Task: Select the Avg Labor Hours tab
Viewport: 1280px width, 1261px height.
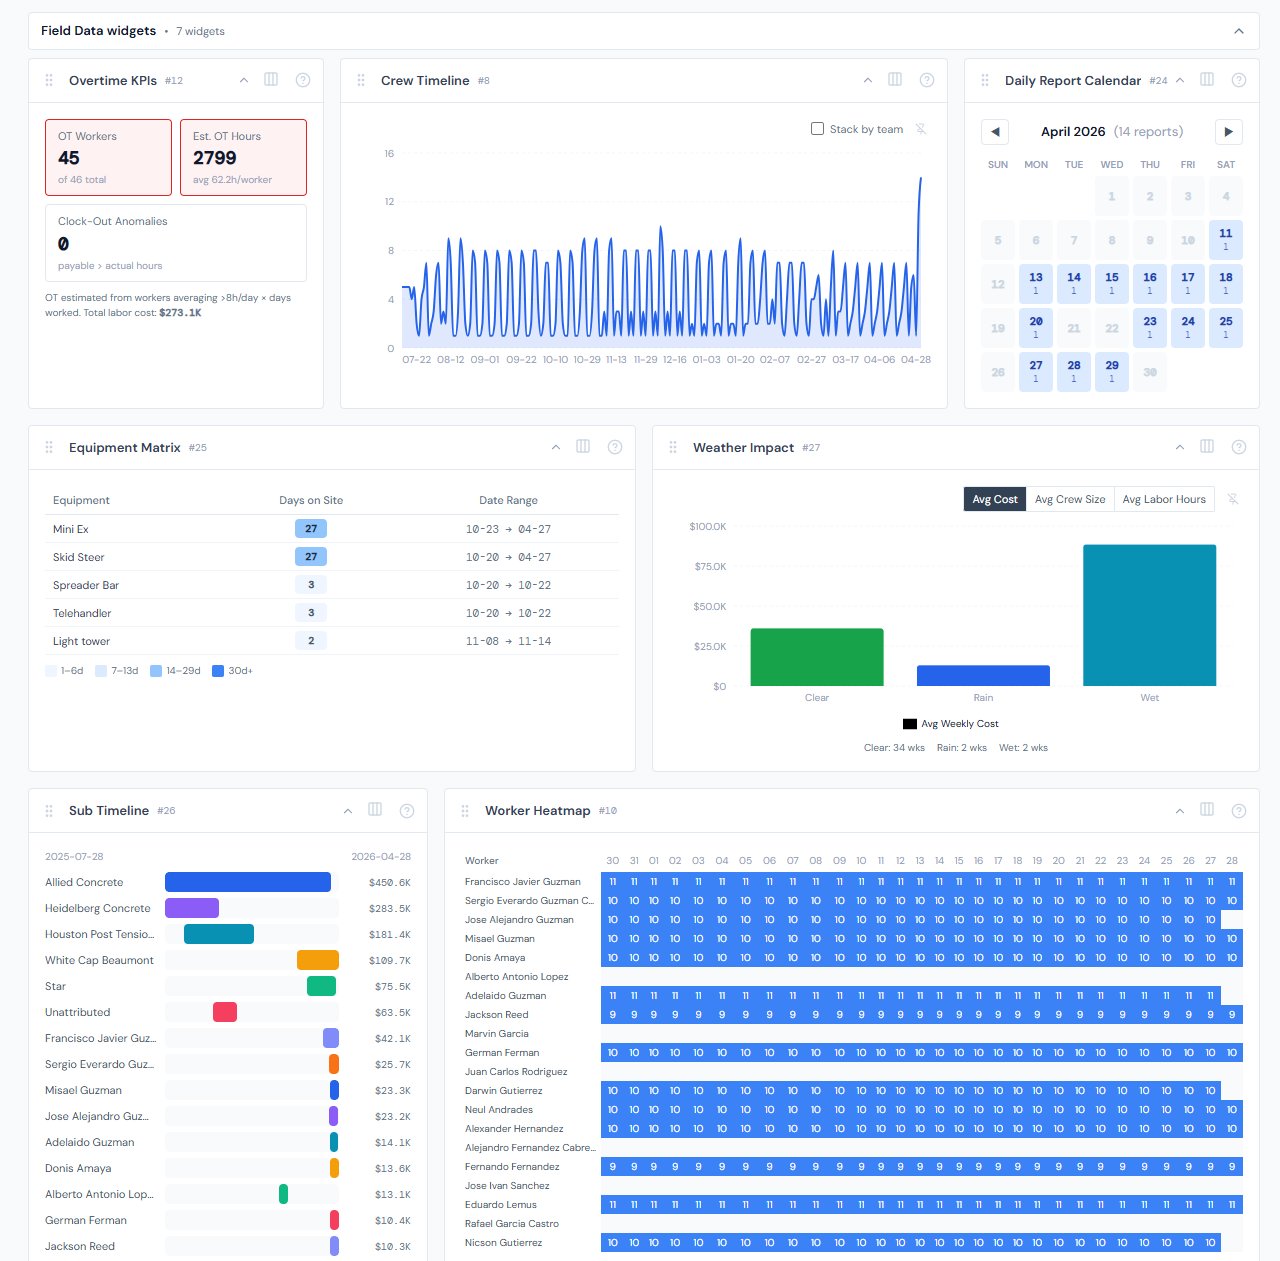Action: (1164, 499)
